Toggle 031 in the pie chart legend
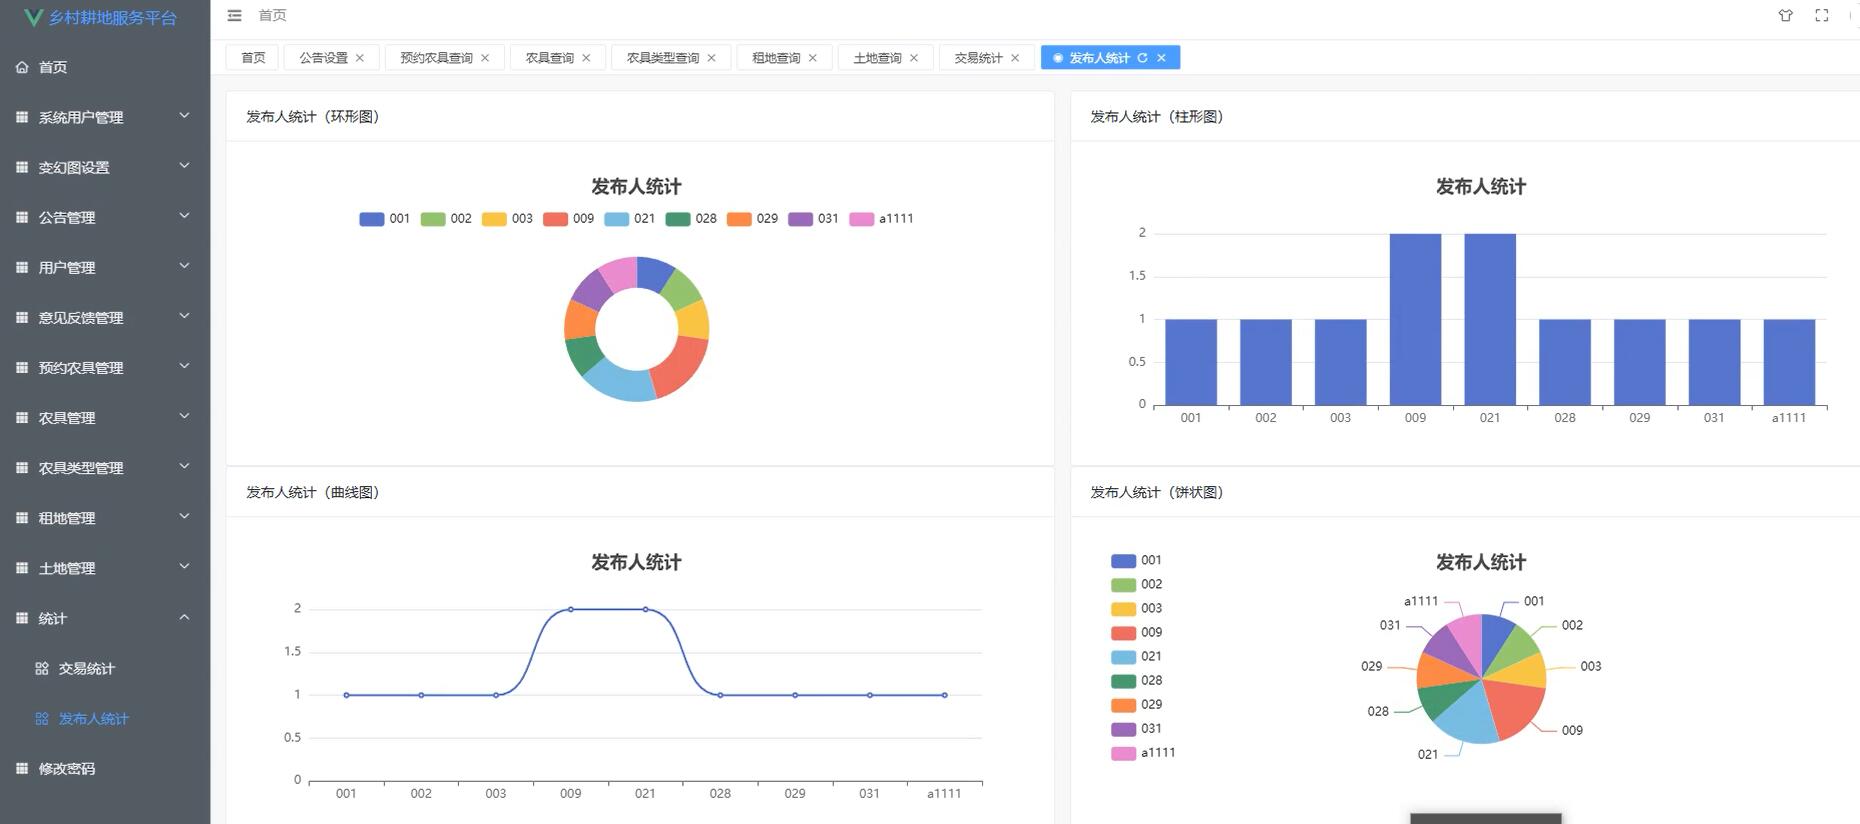The height and width of the screenshot is (824, 1860). point(1137,728)
